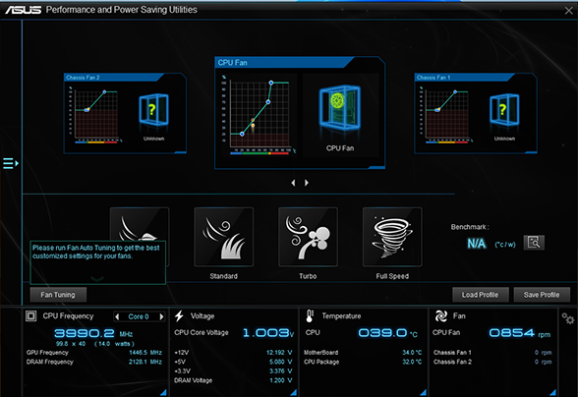Go to previous fan with left arrow
Viewport: 578px width, 397px height.
(293, 182)
